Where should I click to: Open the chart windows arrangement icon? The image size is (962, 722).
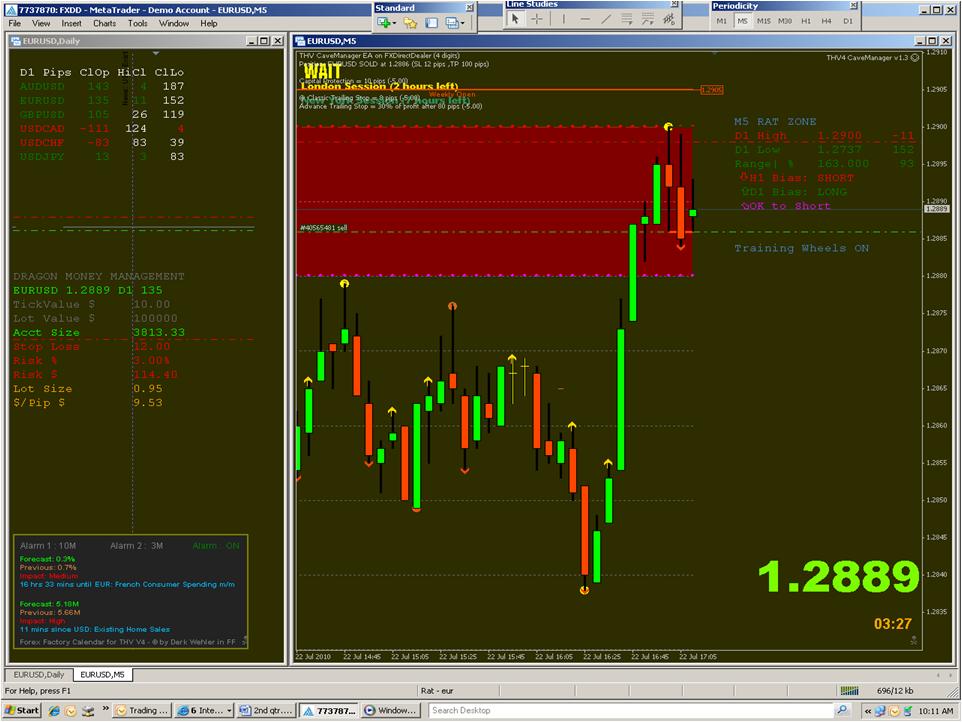(452, 23)
